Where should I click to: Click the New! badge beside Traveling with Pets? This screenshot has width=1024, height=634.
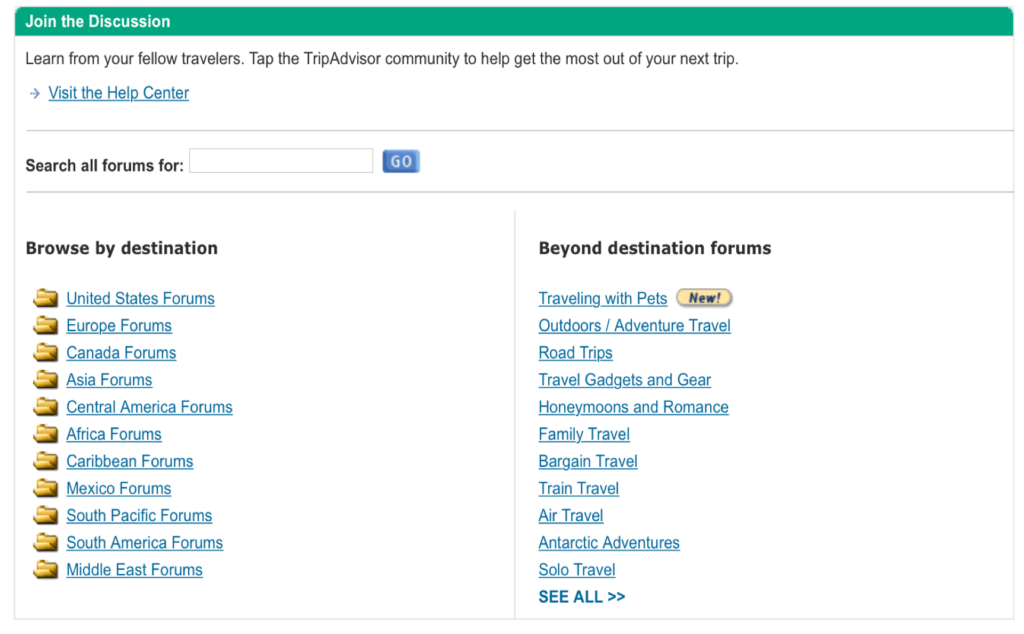[x=704, y=297]
